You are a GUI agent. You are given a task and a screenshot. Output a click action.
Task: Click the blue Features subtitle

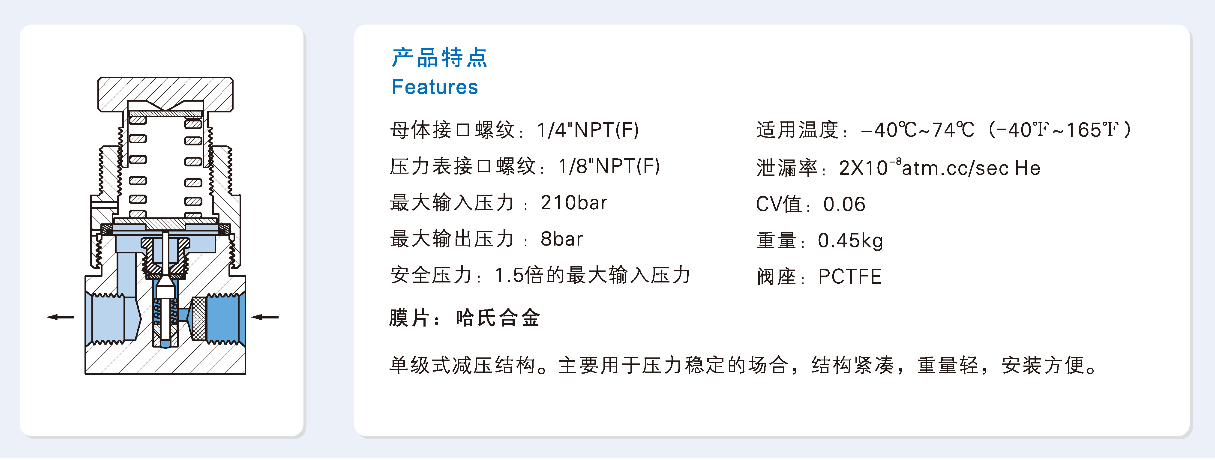click(434, 87)
